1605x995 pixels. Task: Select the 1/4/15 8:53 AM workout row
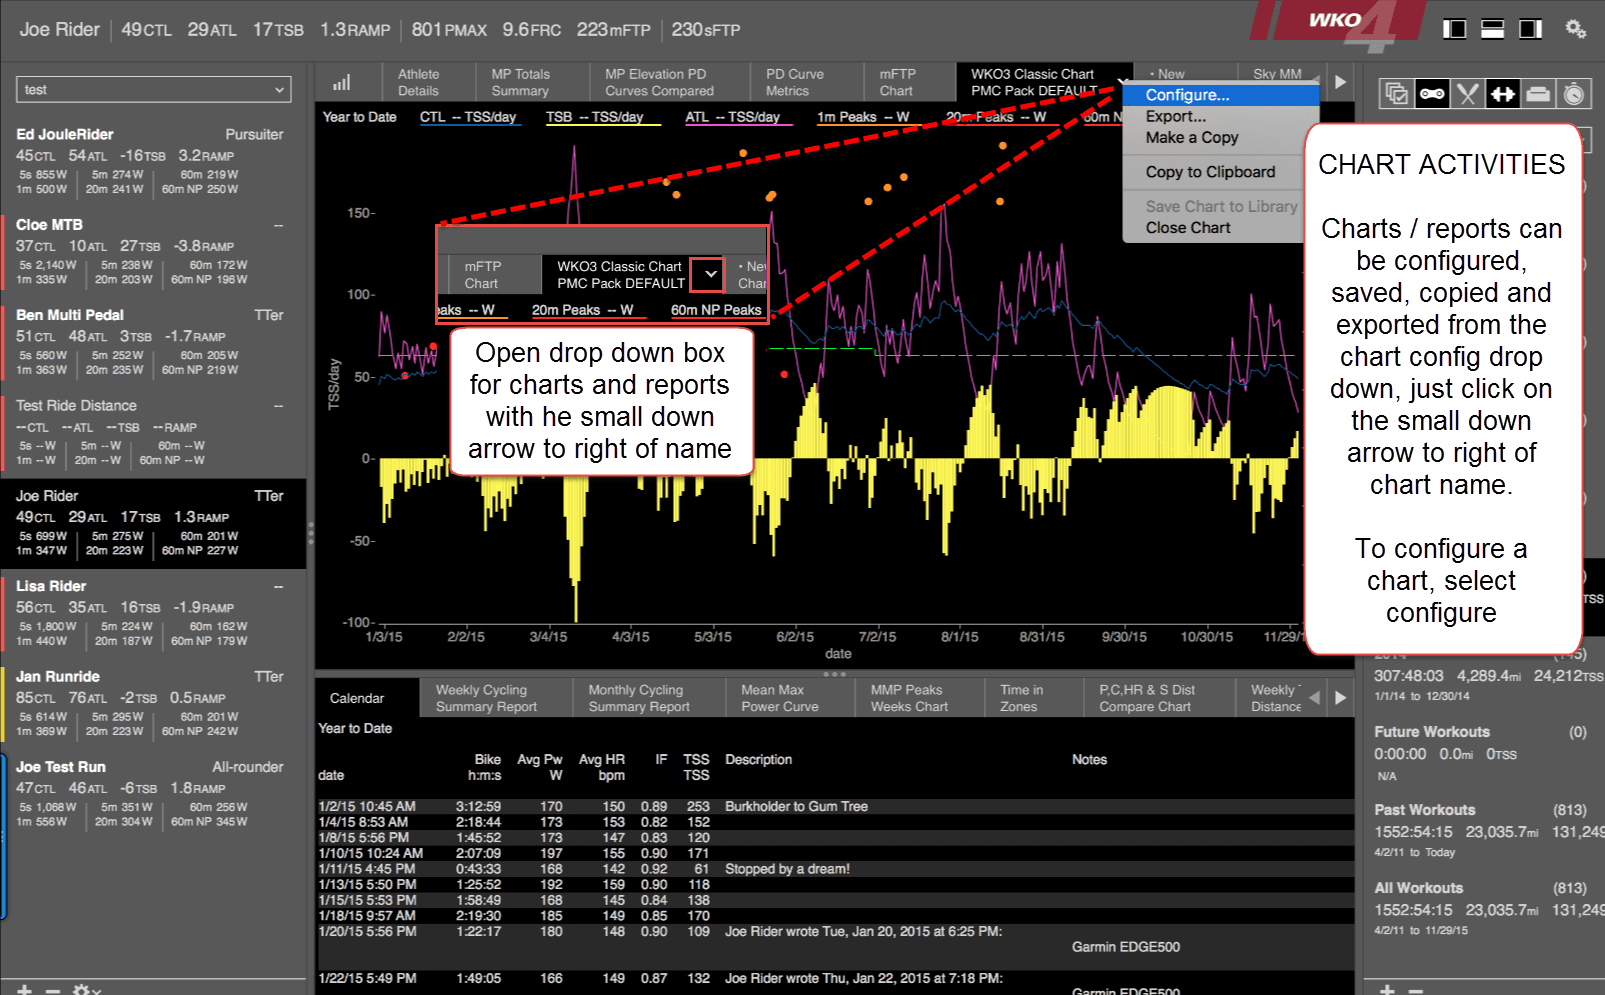pos(835,822)
